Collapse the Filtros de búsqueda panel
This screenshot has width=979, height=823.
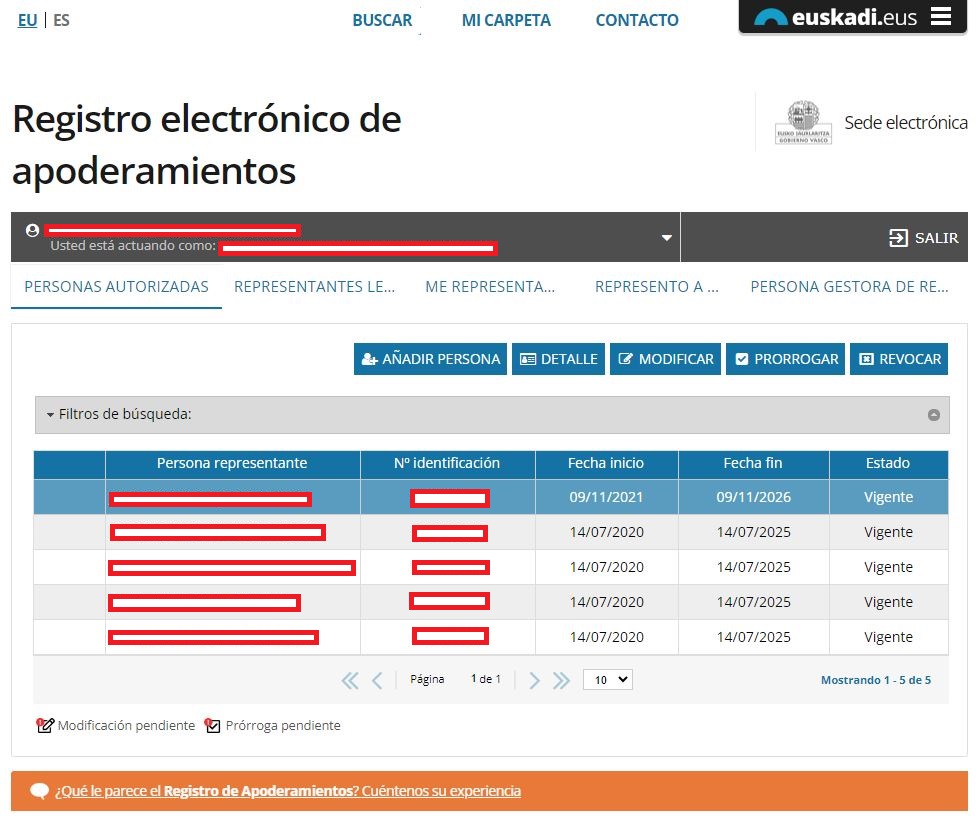pyautogui.click(x=935, y=414)
